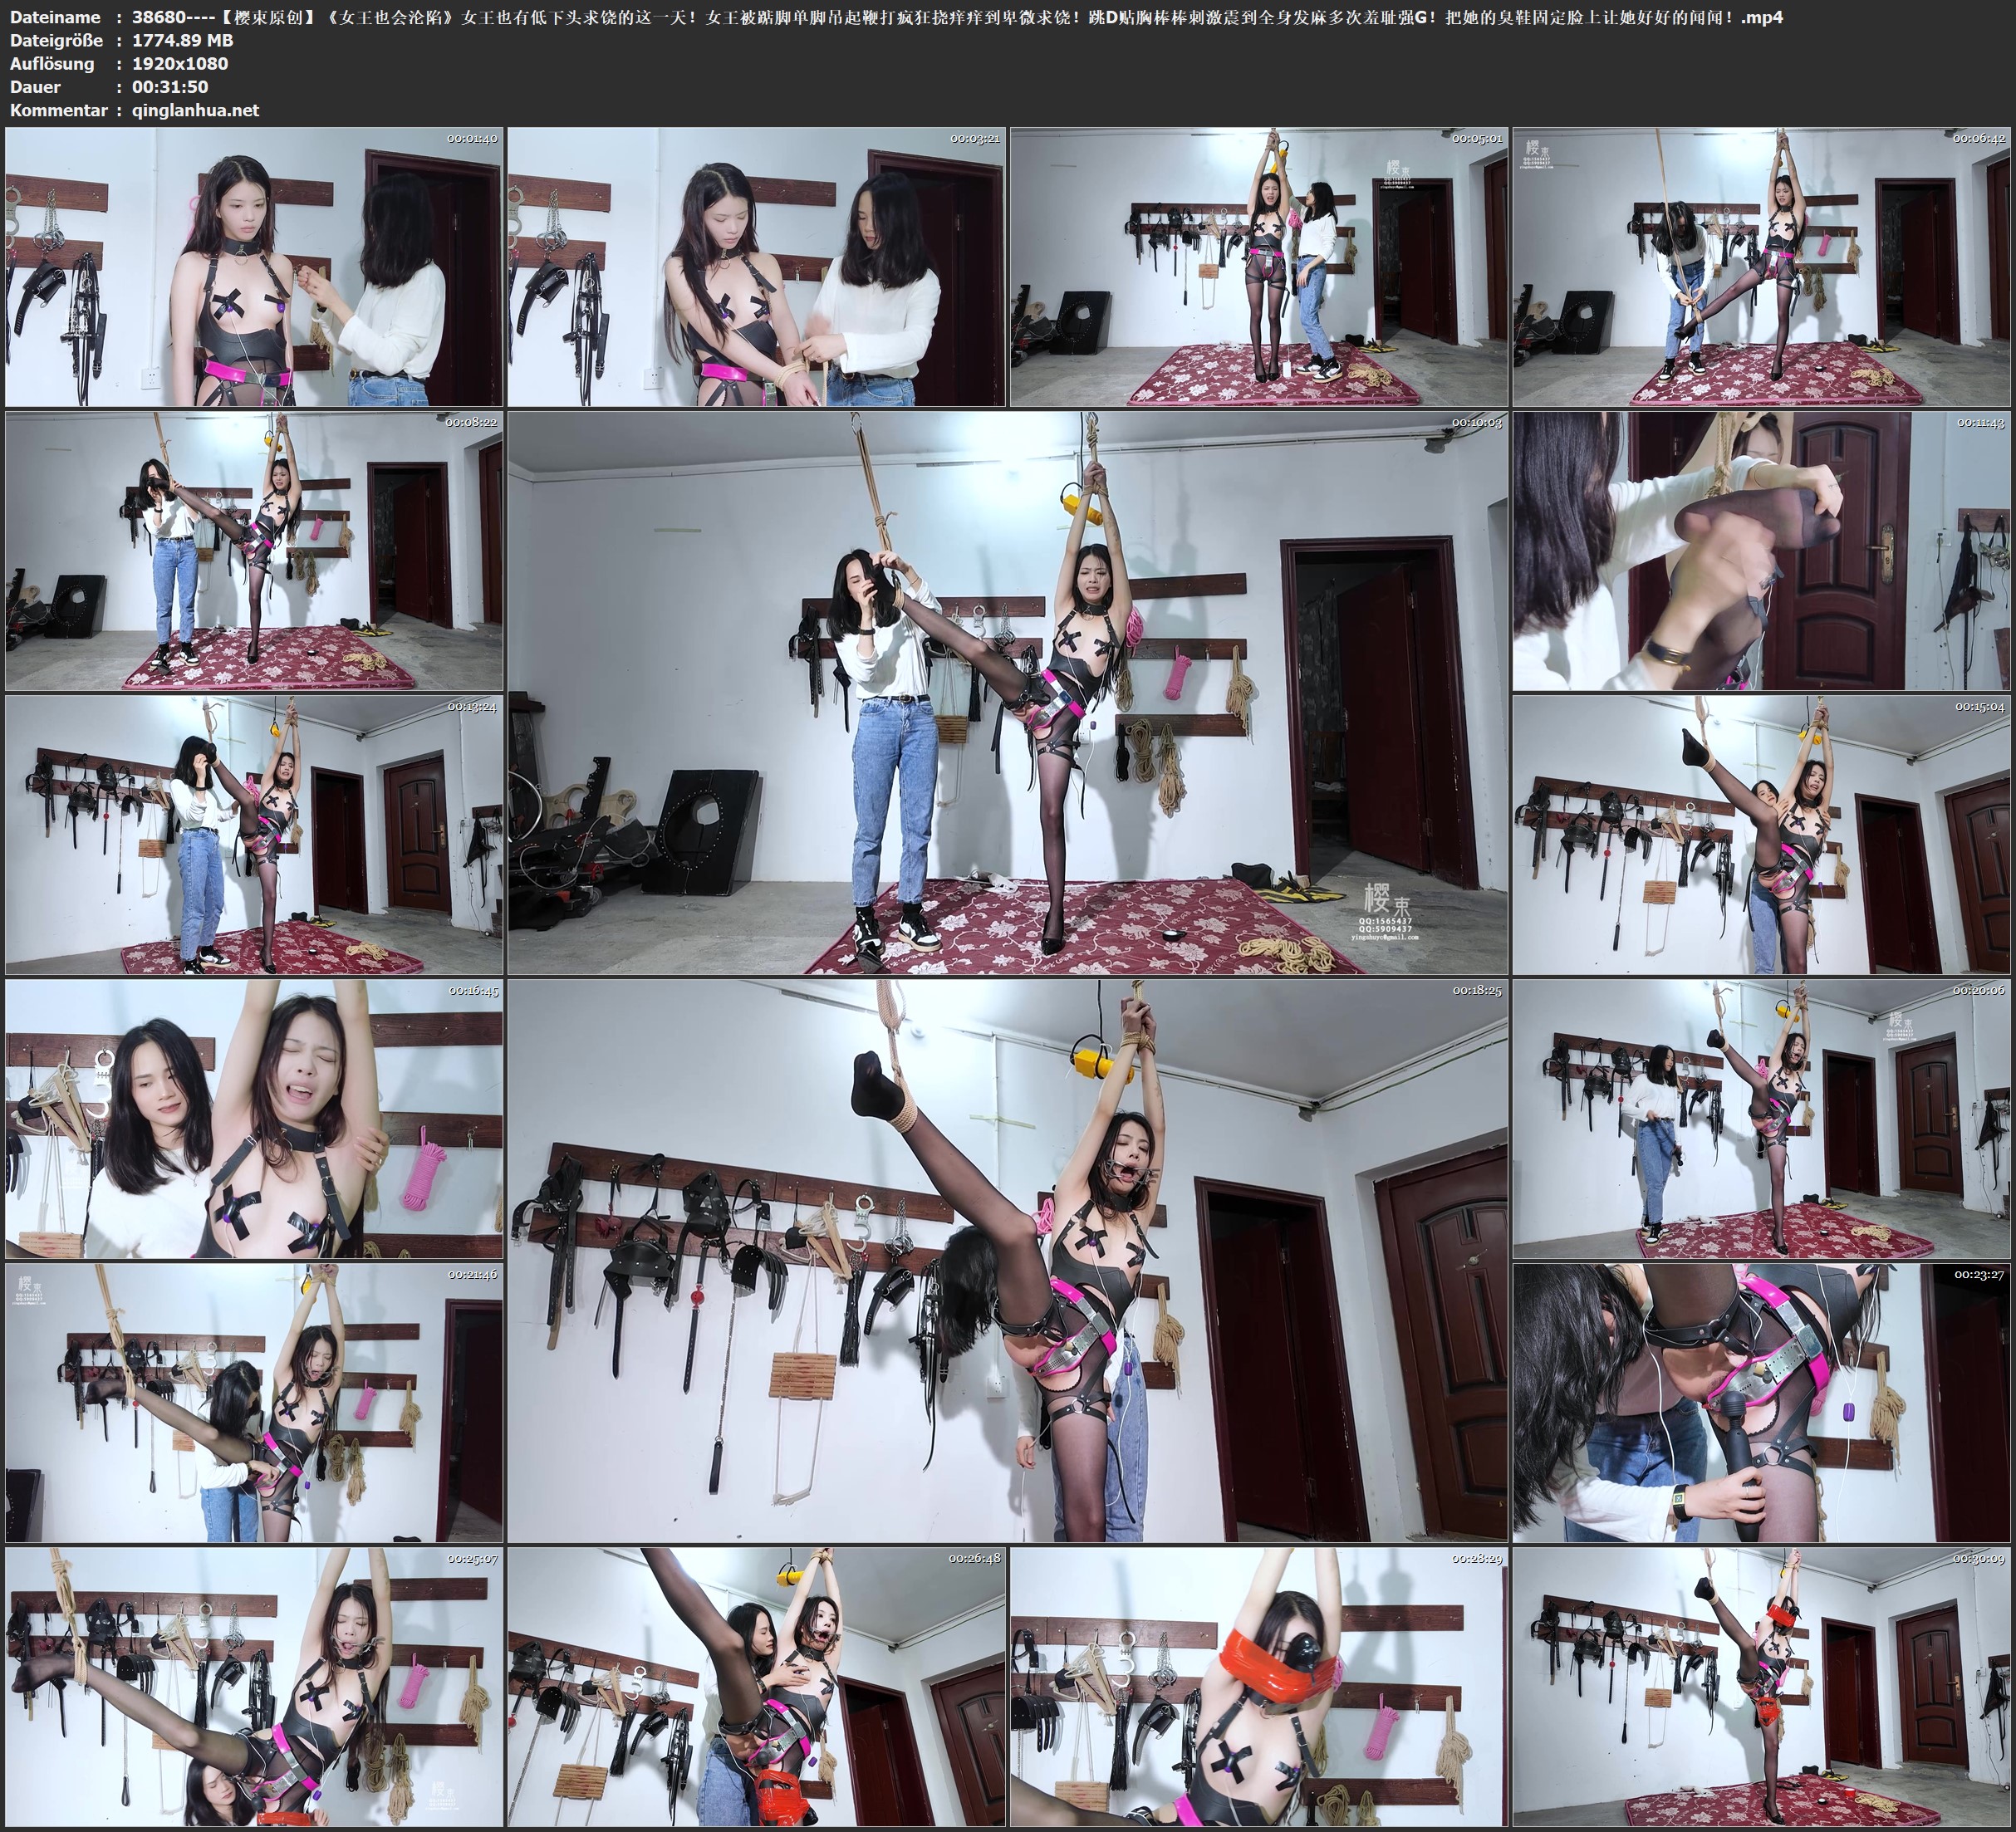
Task: Select the thumbnail at 00:13:24
Action: [254, 834]
